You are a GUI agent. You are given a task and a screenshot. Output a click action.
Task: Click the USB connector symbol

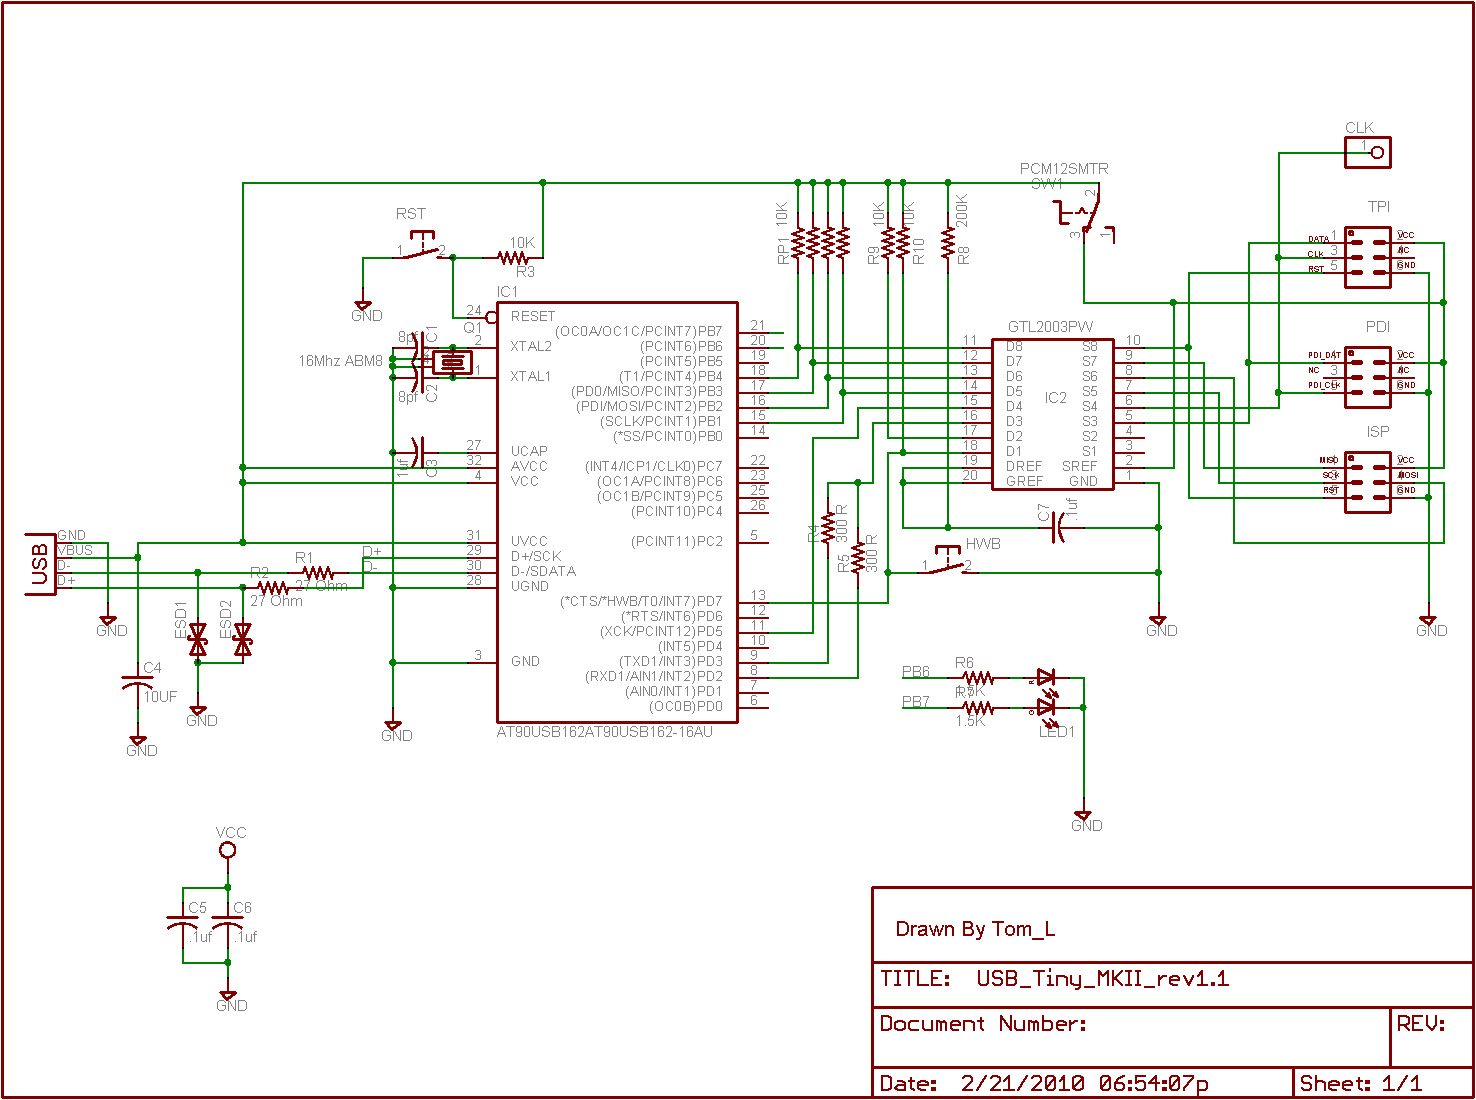pyautogui.click(x=40, y=564)
